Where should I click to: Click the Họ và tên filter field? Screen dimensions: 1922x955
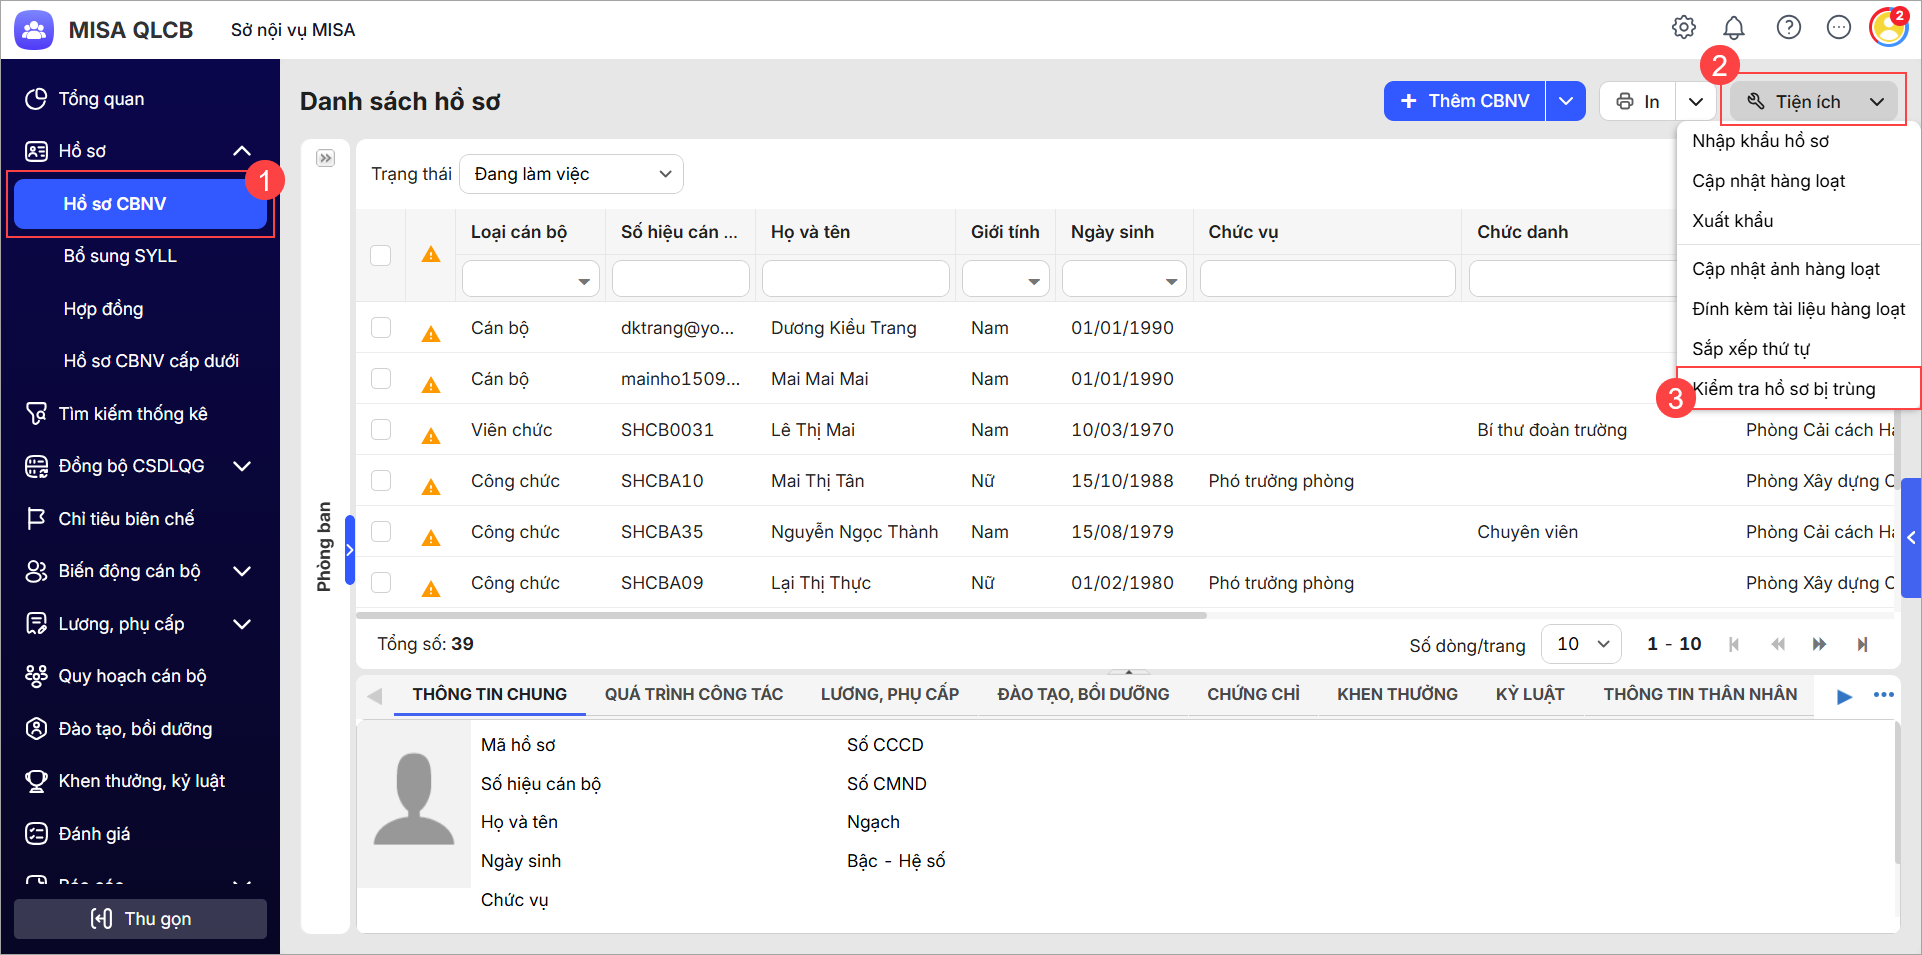coord(855,279)
